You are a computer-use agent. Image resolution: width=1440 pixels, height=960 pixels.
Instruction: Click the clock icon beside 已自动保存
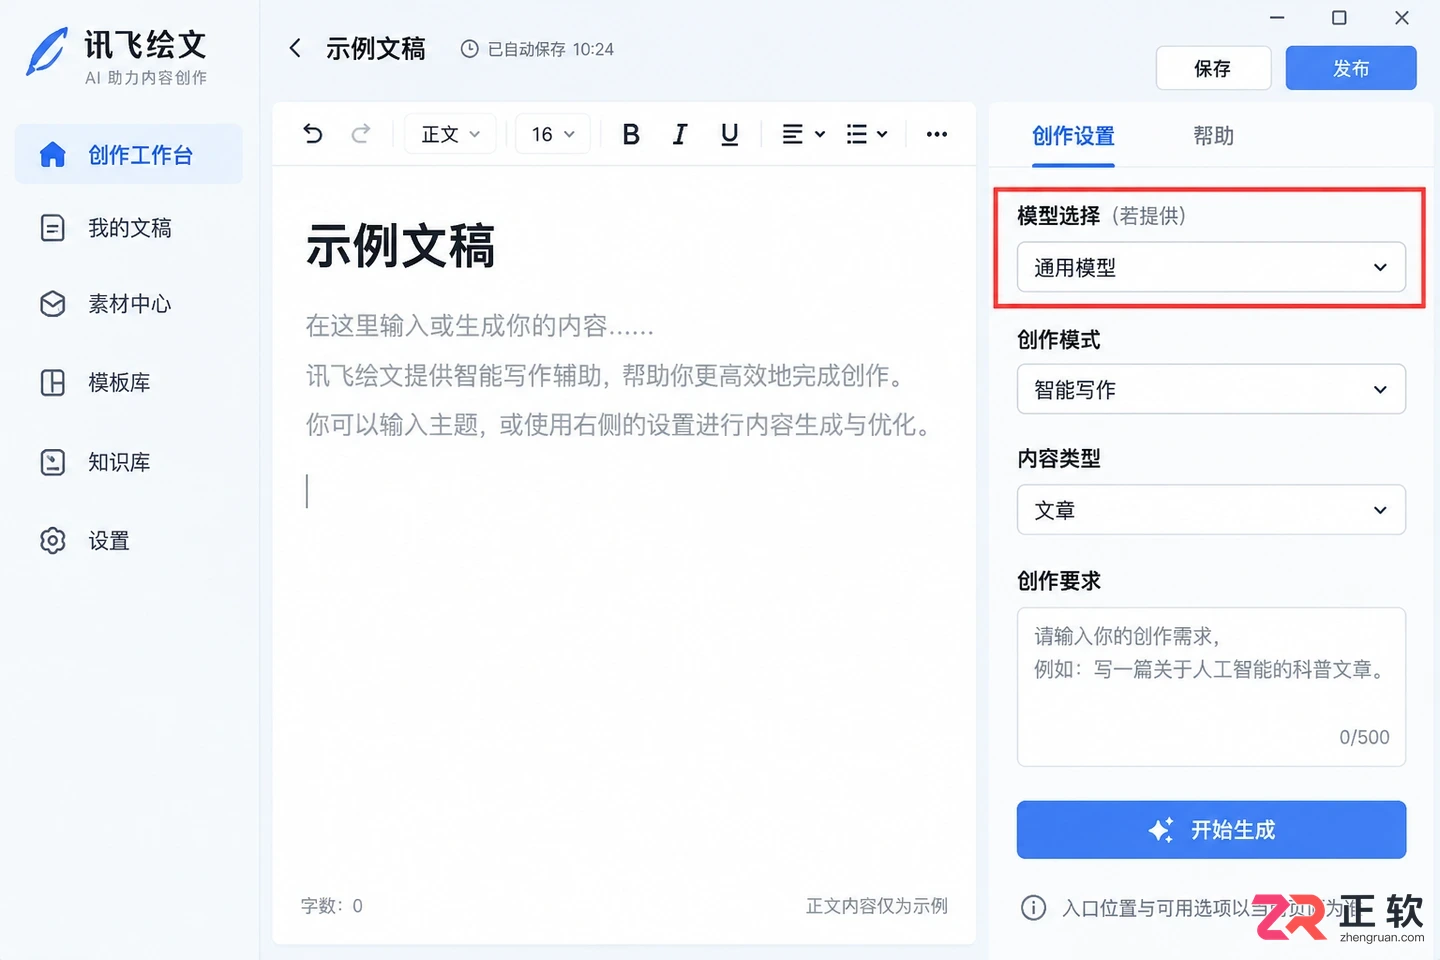(x=469, y=49)
